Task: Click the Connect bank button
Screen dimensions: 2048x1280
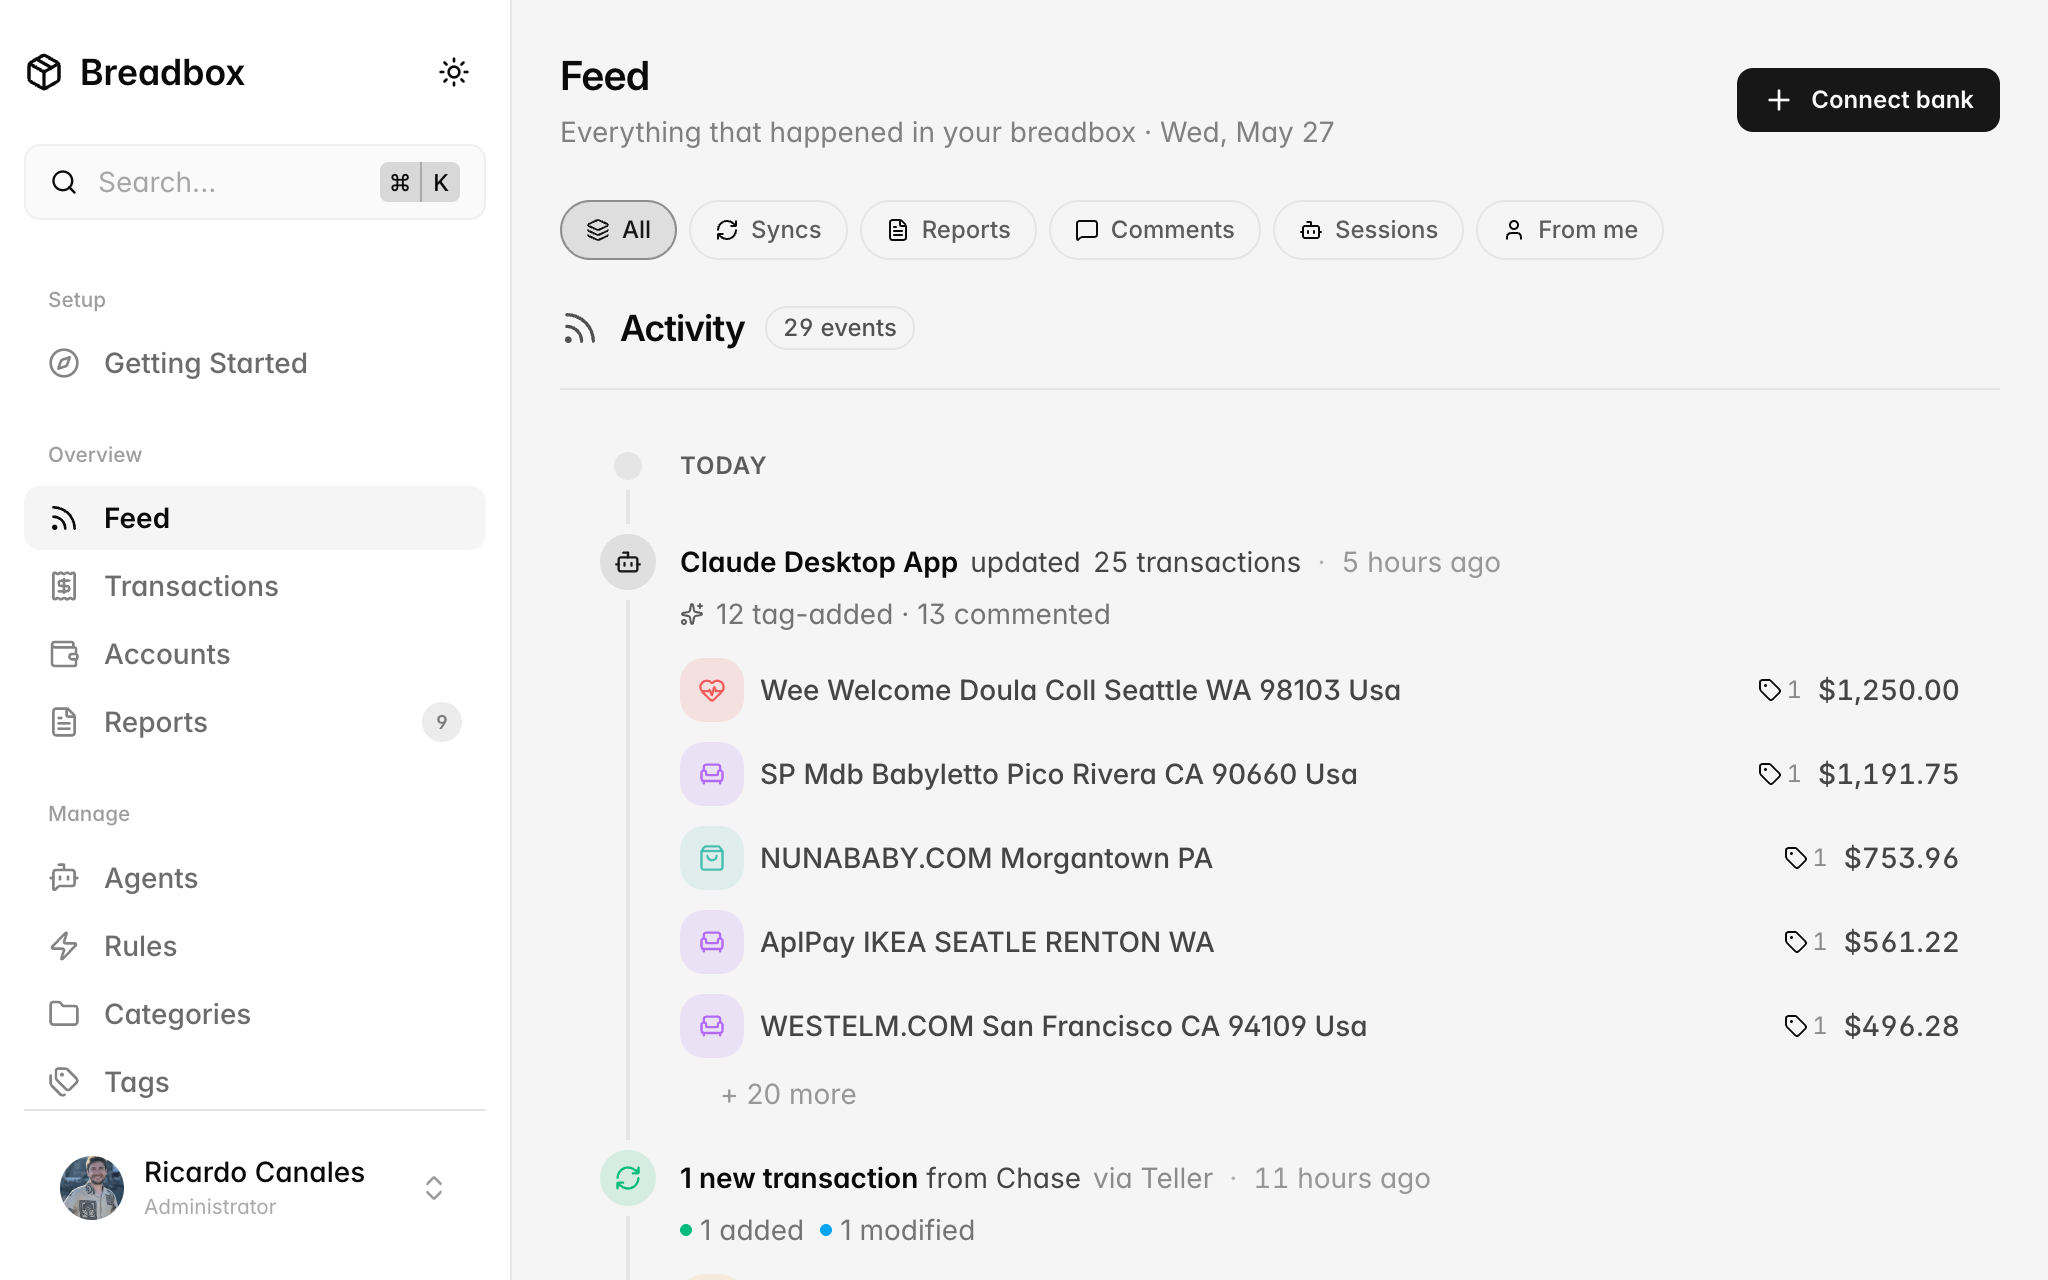Action: (x=1868, y=100)
